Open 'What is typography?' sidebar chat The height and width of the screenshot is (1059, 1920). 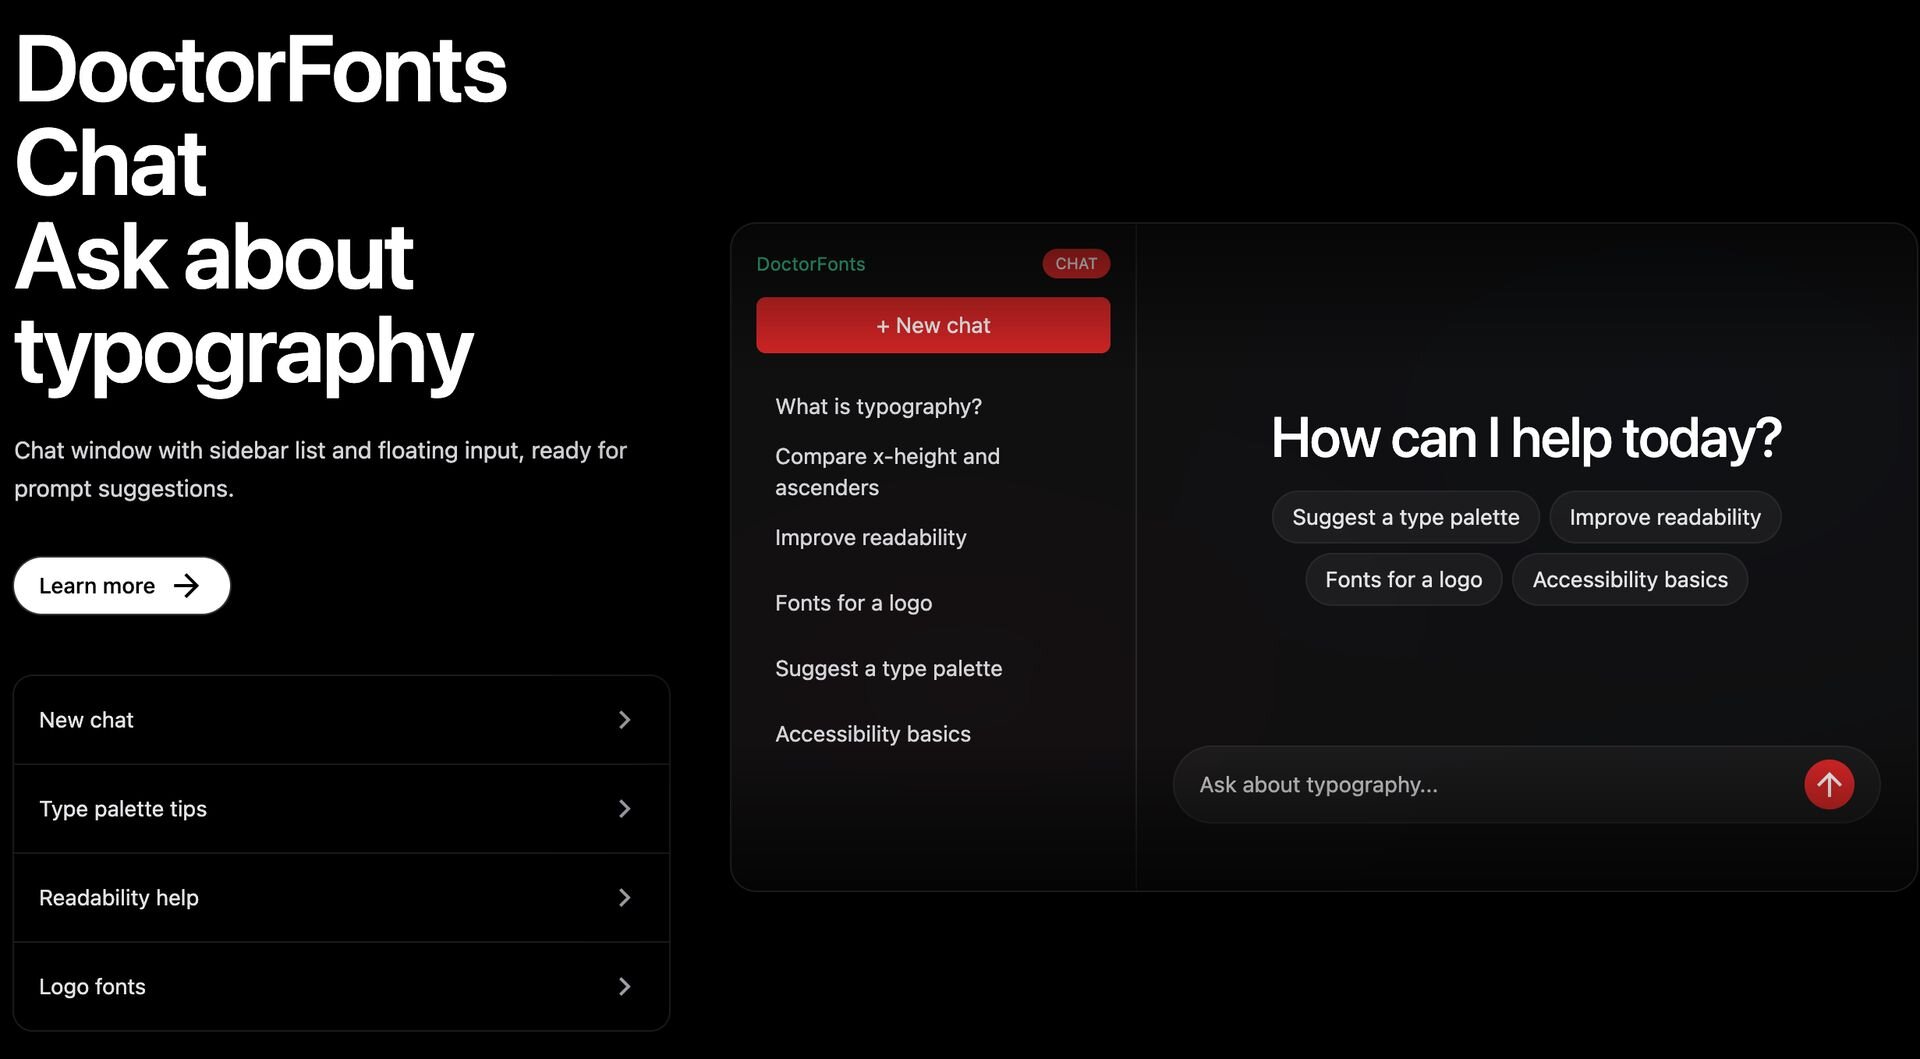(878, 407)
